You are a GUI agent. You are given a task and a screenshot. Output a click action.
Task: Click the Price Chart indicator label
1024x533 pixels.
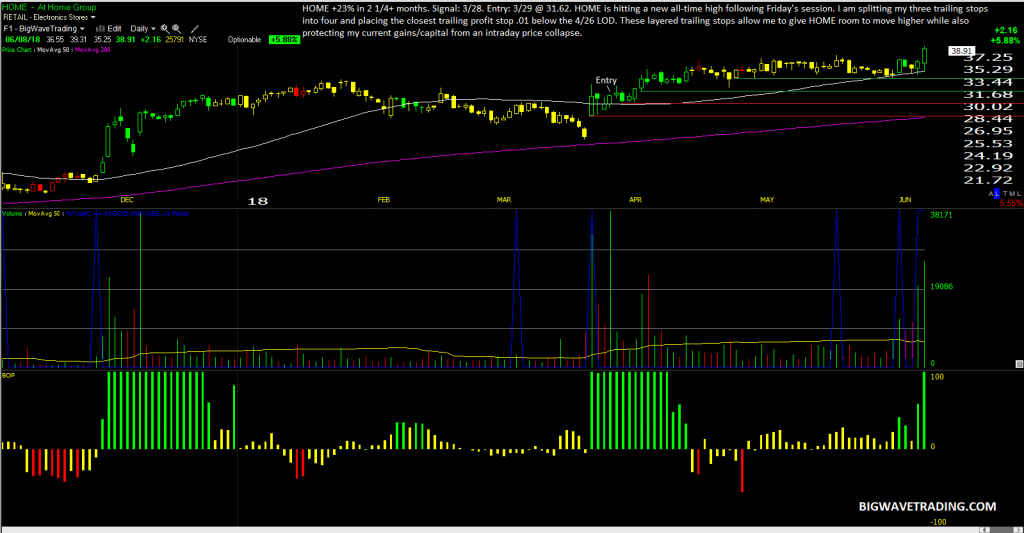17,50
